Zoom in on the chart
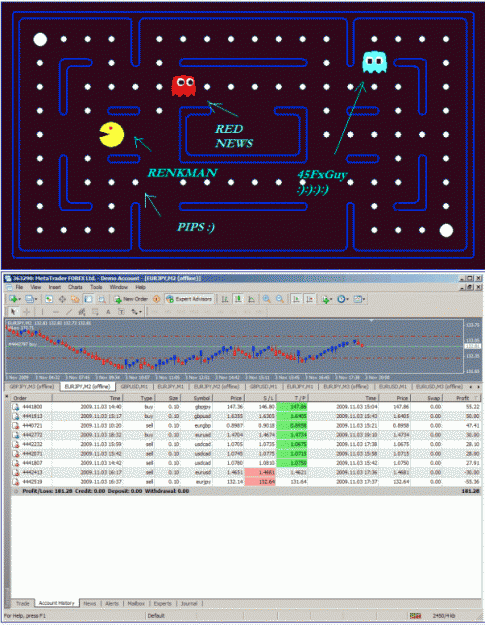 [266, 299]
